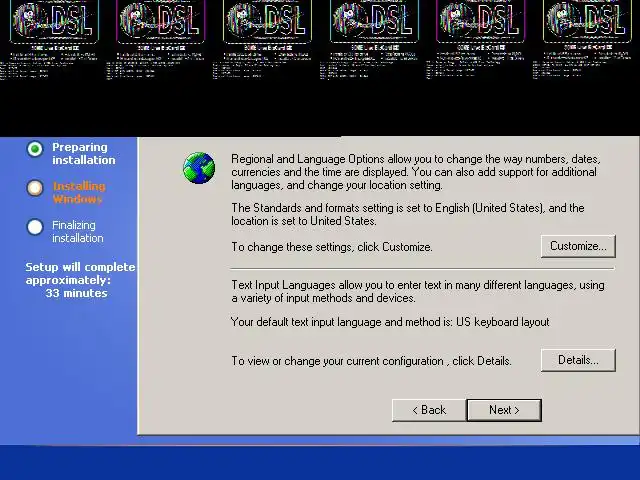Click 'To view or change your current configuration' text
The height and width of the screenshot is (480, 640).
click(371, 361)
